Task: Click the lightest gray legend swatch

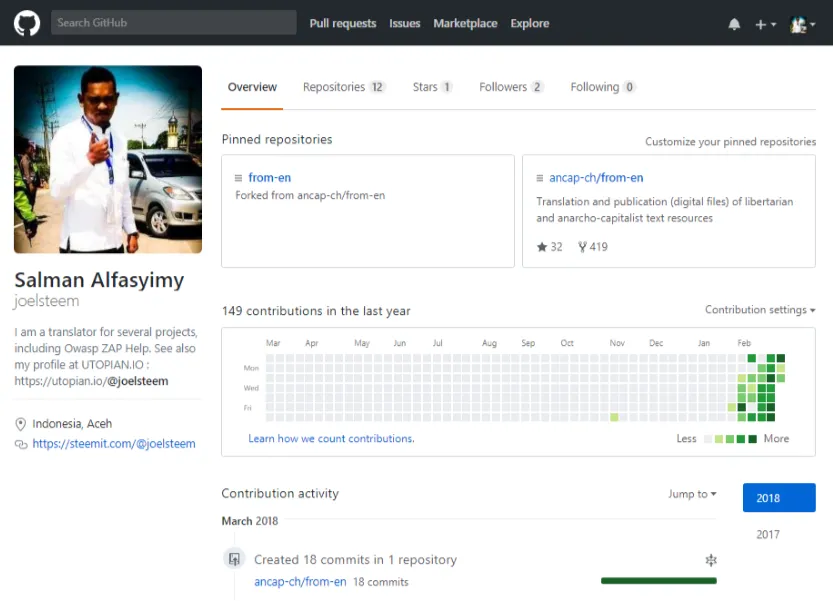Action: 708,439
